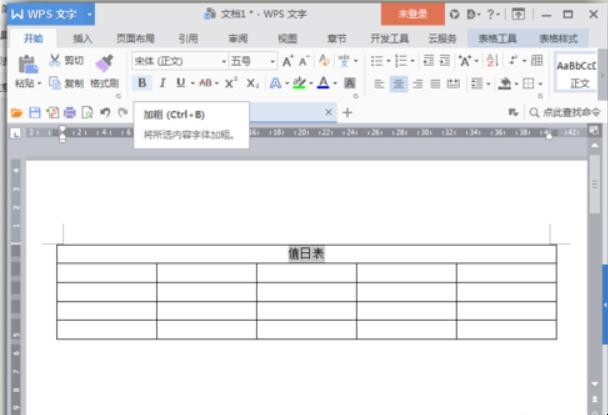Apply paragraph shading bucket
608x415 pixels.
coord(504,83)
